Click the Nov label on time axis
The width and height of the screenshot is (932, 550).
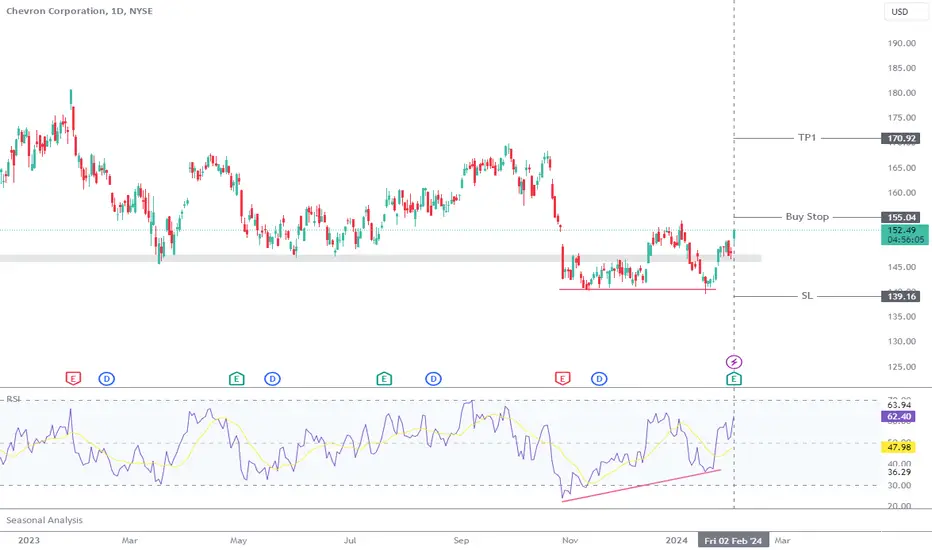(569, 540)
